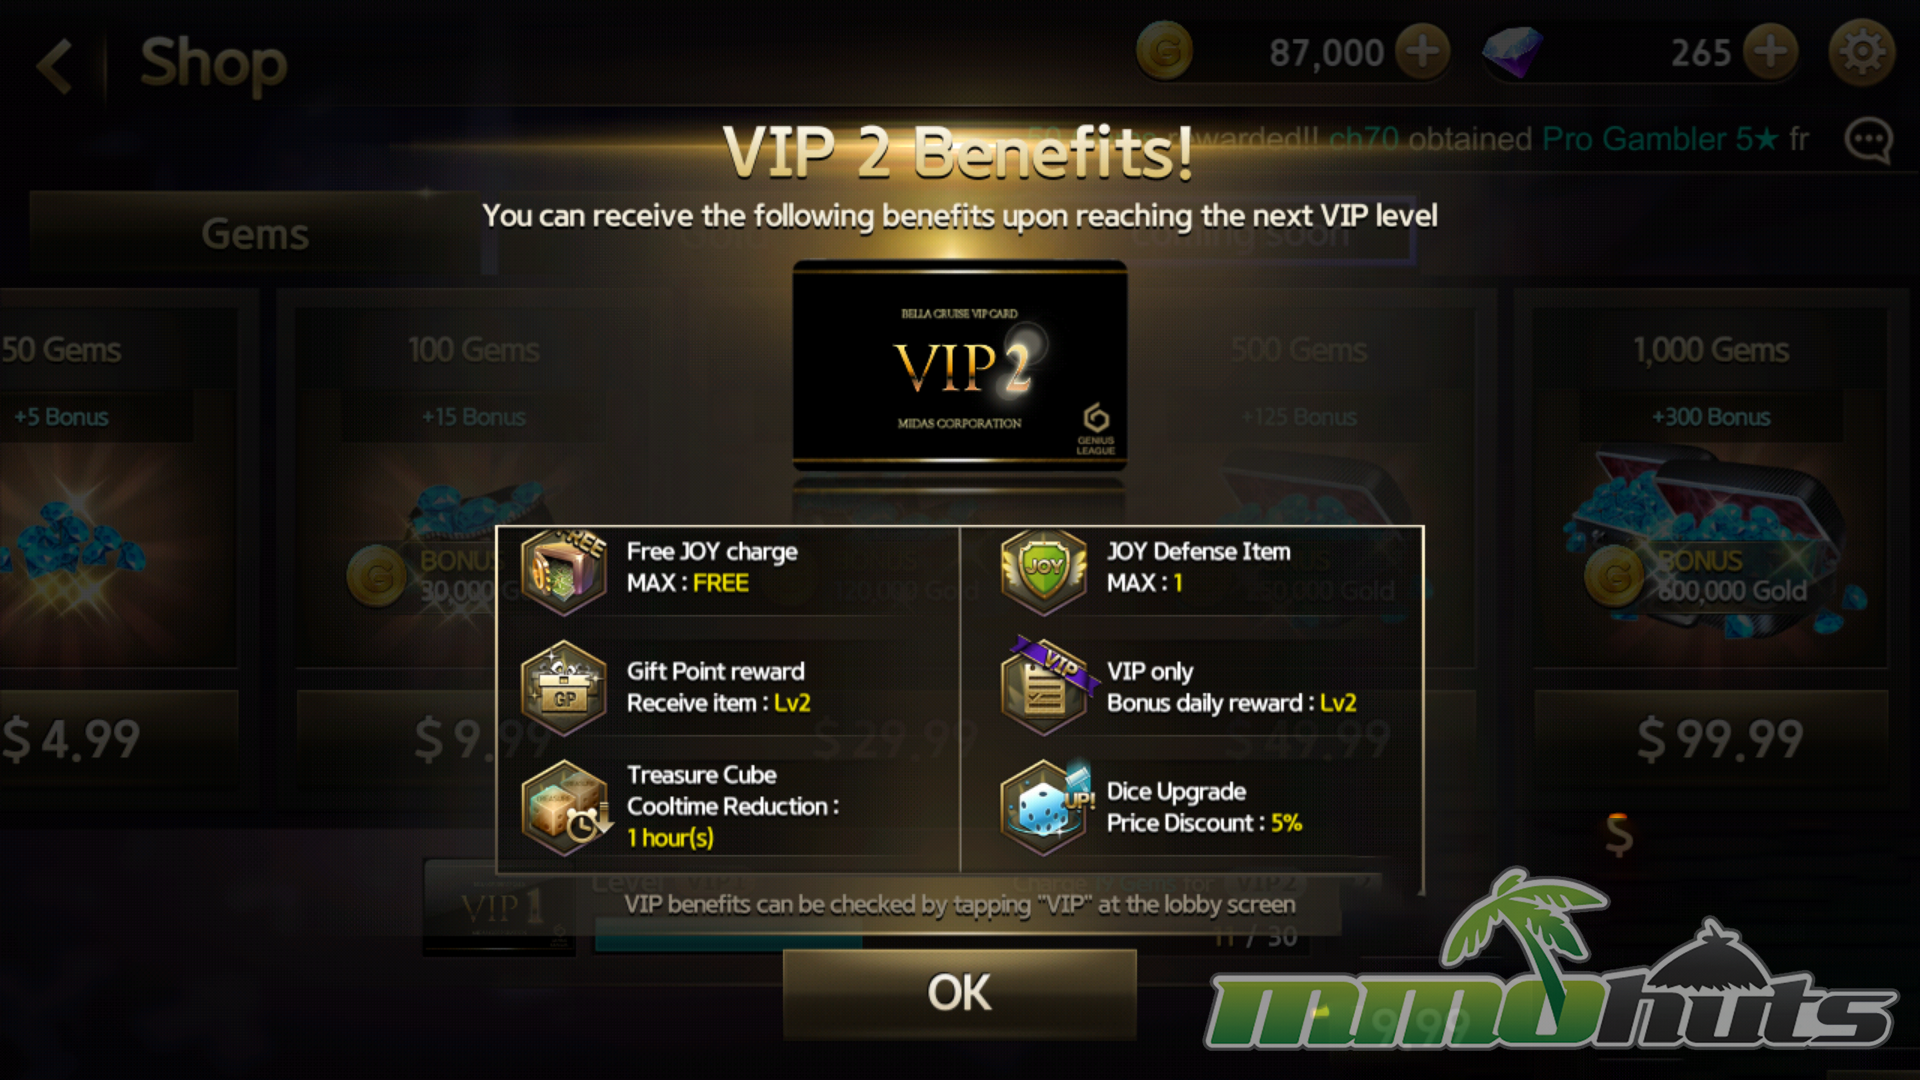Go back using the Shop arrow

tap(55, 66)
